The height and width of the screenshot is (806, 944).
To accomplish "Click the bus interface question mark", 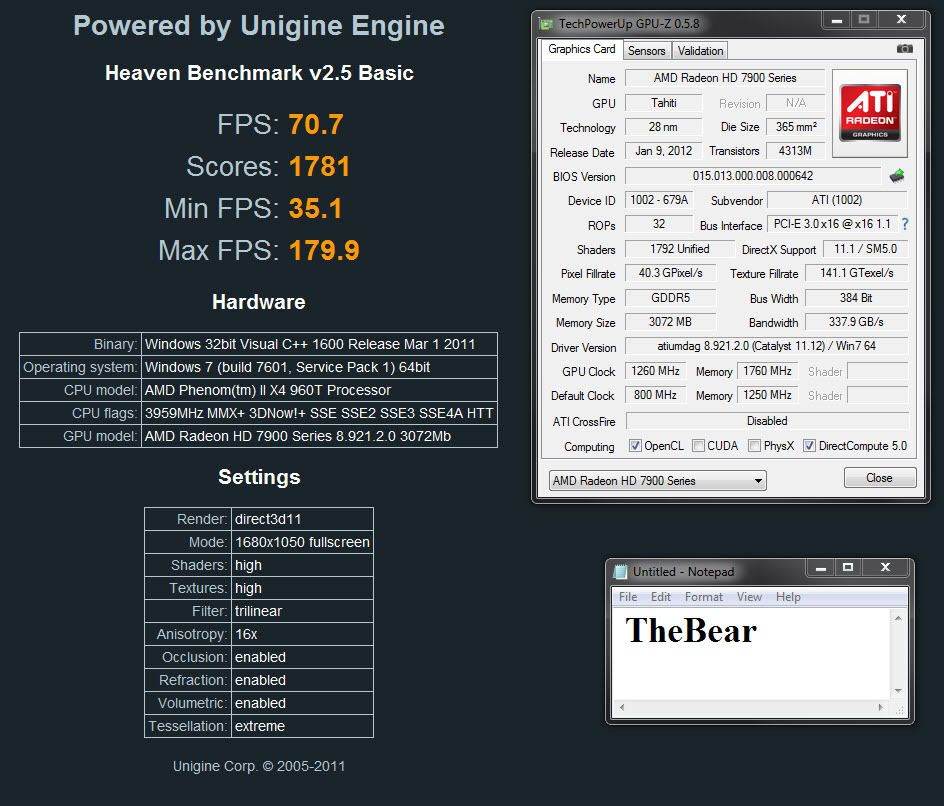I will coord(905,224).
